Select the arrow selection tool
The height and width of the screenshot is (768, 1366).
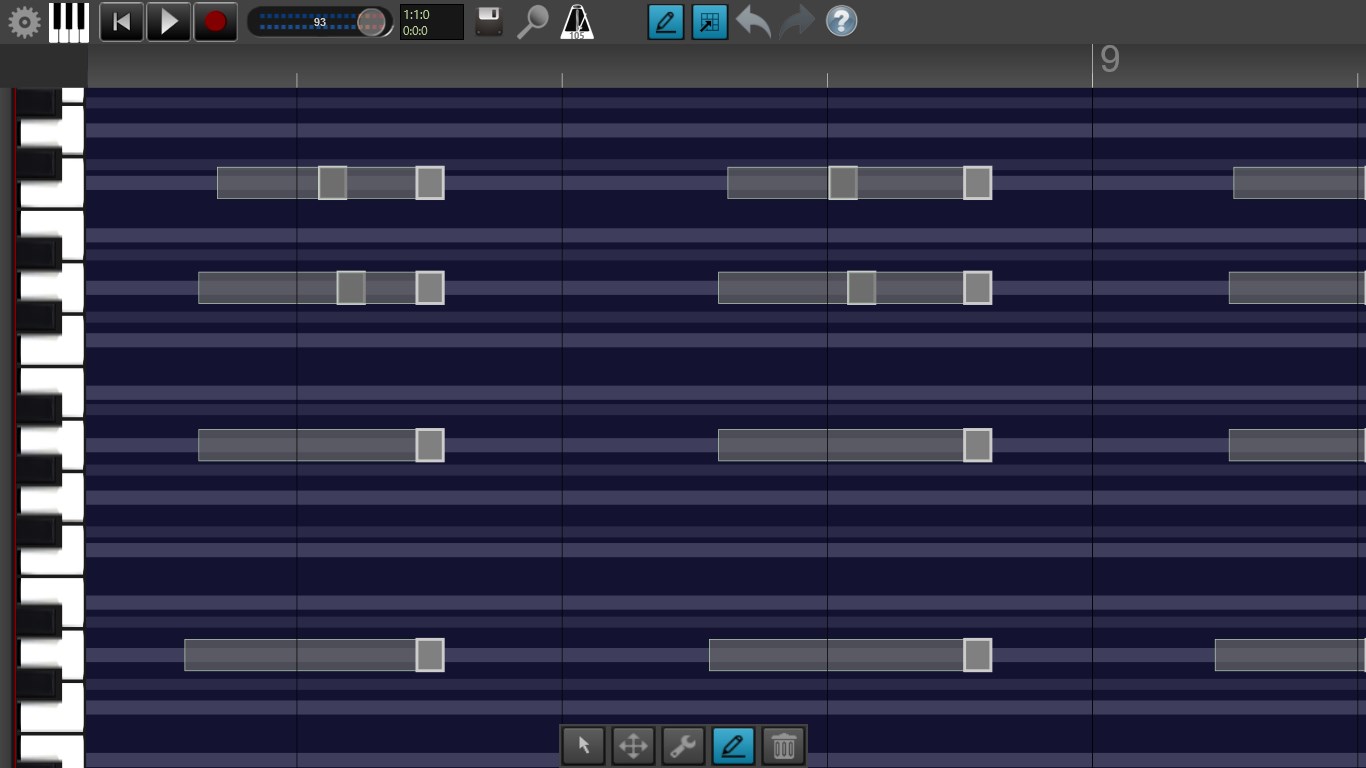tap(583, 744)
